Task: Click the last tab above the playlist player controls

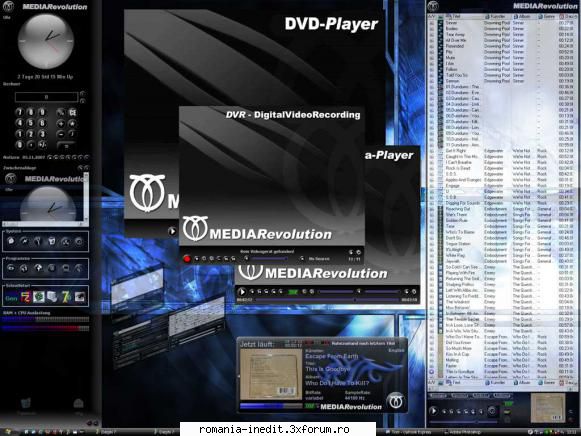Action: (x=502, y=396)
